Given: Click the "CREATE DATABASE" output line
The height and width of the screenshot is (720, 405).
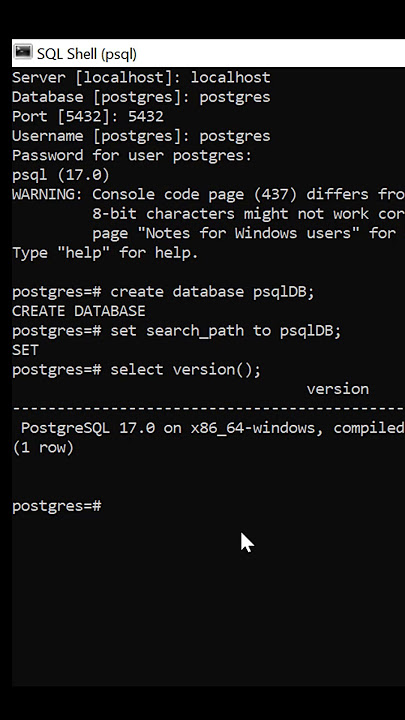Looking at the screenshot, I should (79, 311).
